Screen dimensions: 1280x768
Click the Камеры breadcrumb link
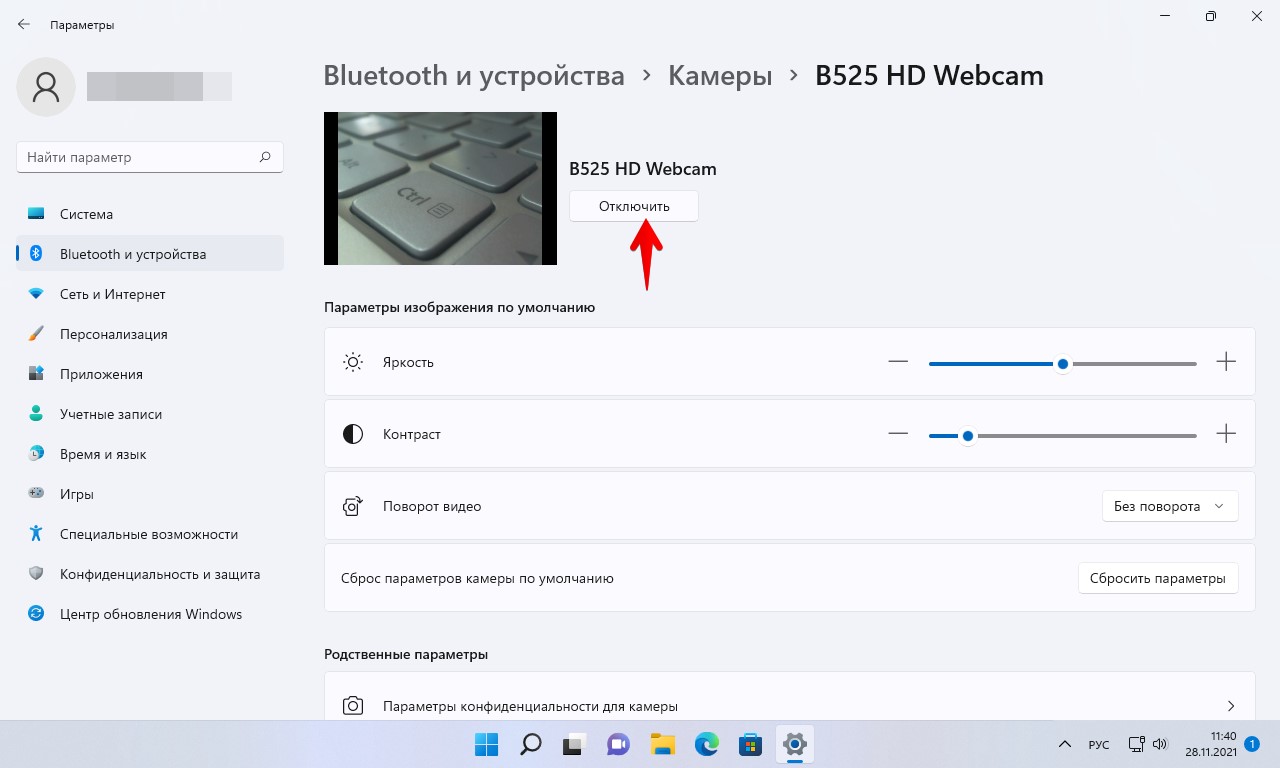[x=720, y=75]
